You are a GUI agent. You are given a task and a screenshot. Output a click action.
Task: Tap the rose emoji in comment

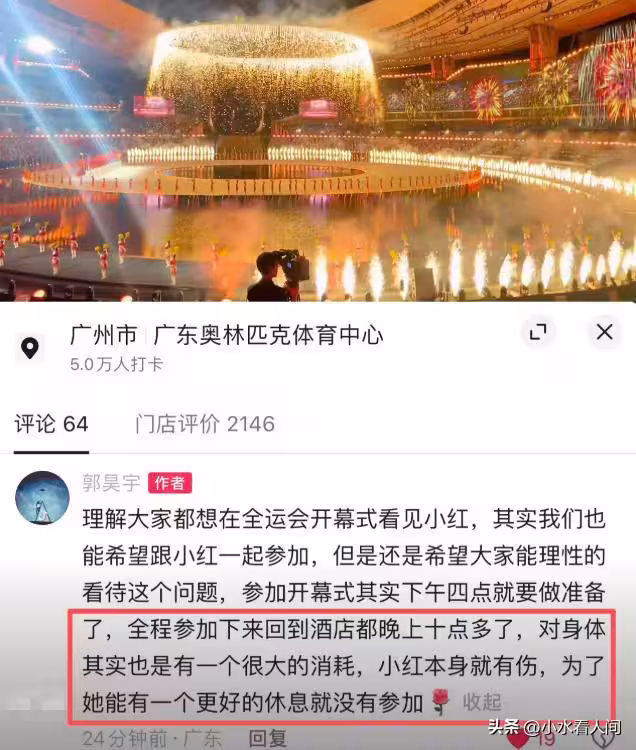click(x=440, y=703)
